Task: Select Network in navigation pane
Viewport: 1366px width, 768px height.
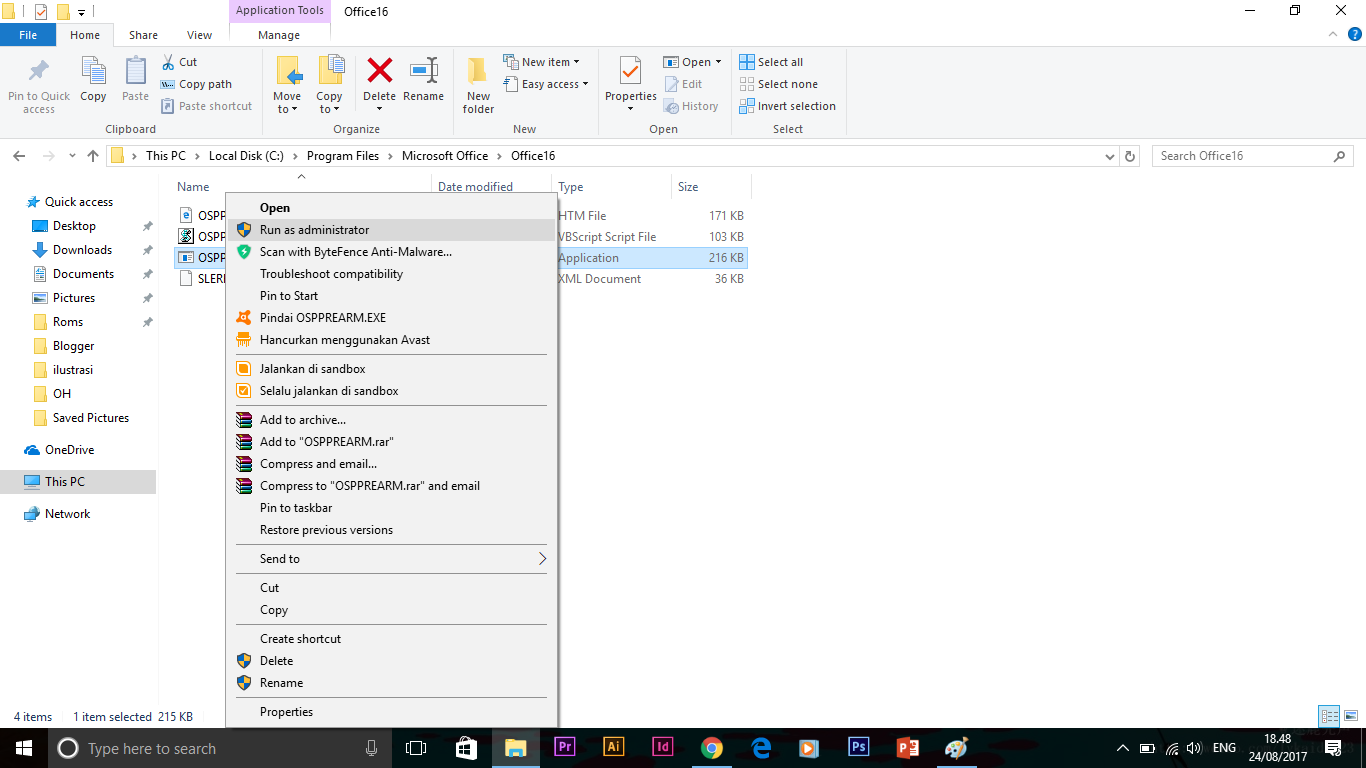Action: (x=67, y=514)
